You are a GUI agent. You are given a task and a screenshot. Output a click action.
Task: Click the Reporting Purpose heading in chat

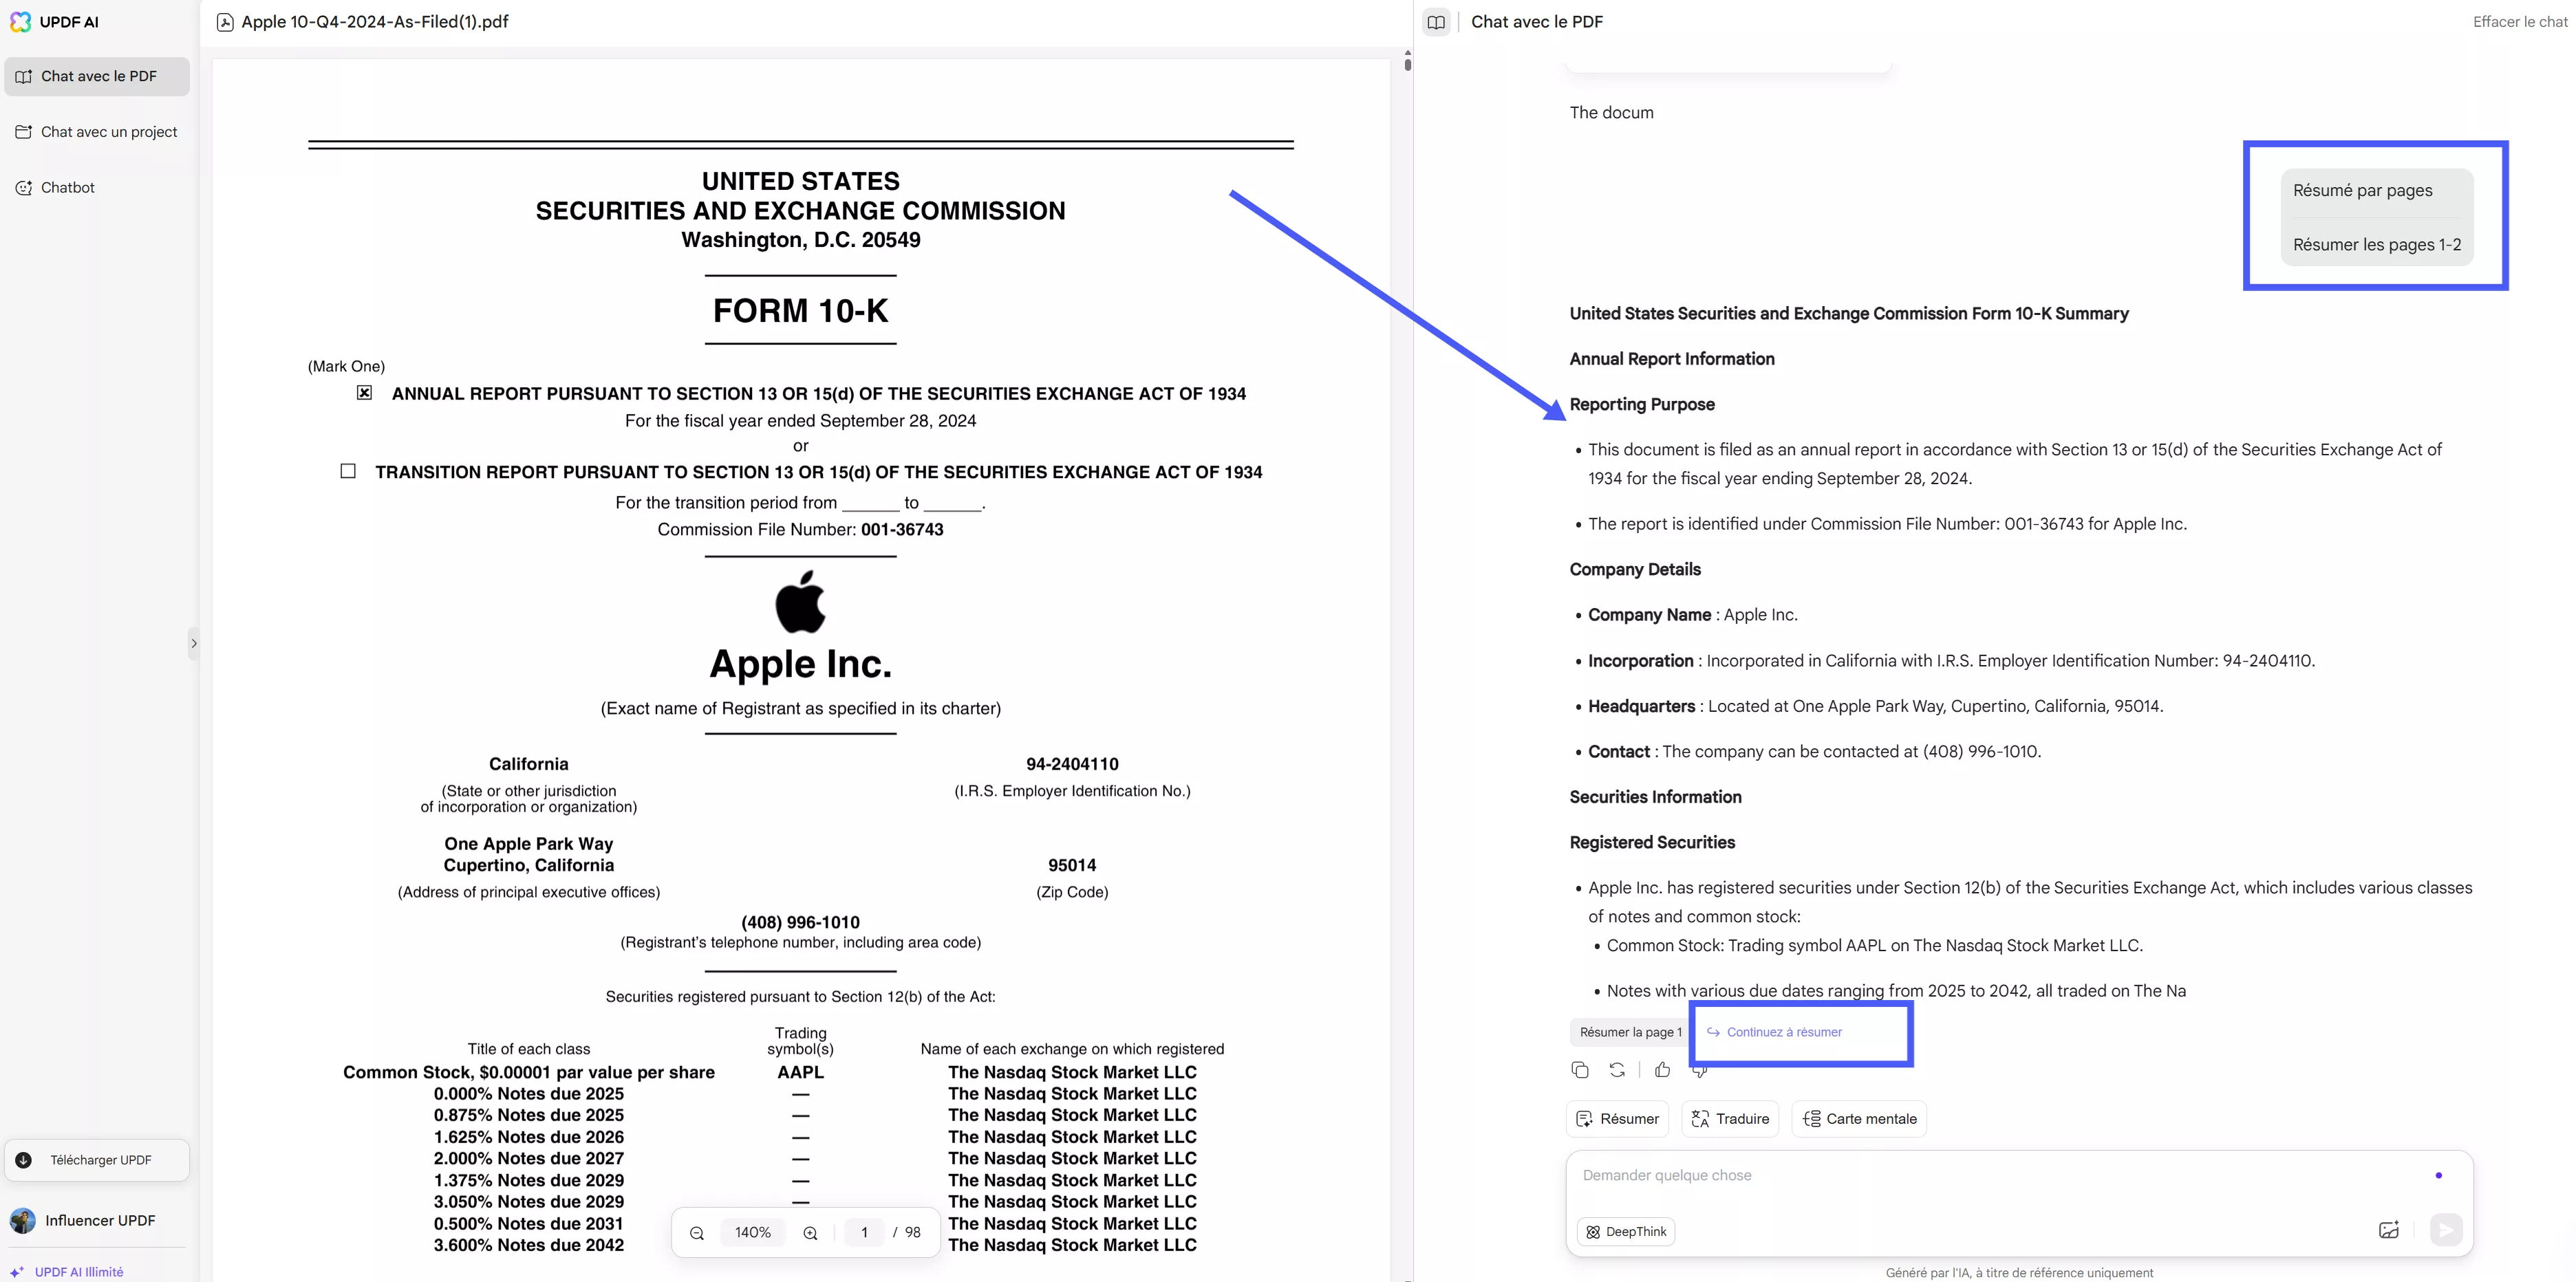coord(1642,404)
